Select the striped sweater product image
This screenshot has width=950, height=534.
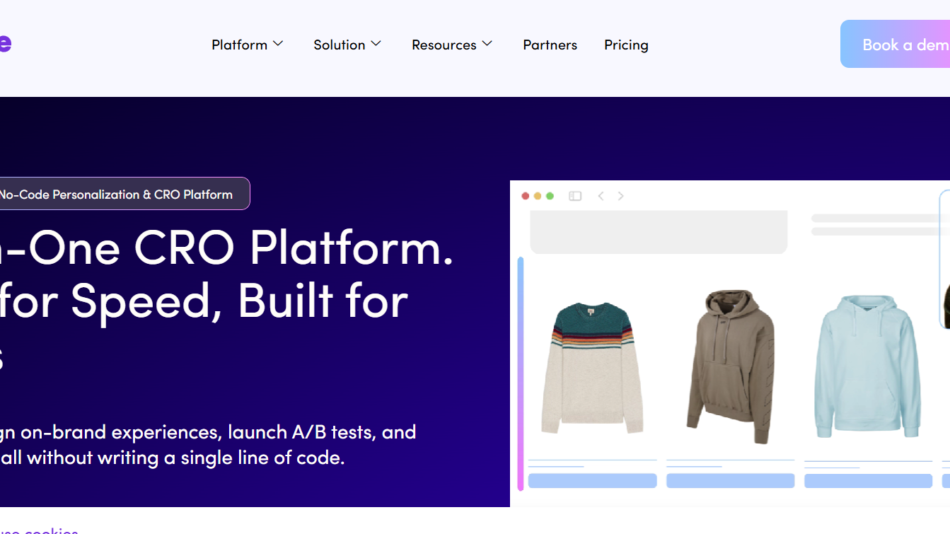[x=592, y=368]
